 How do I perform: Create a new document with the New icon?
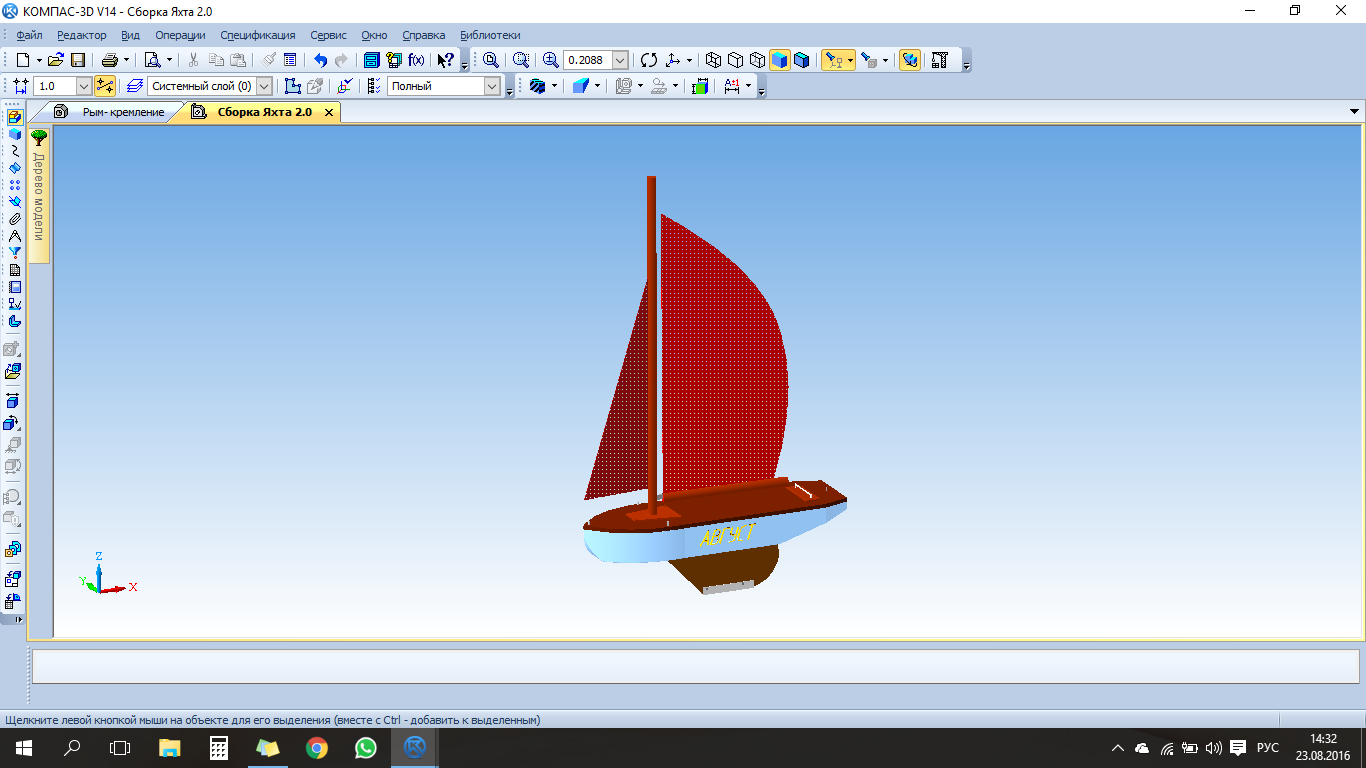(x=22, y=60)
